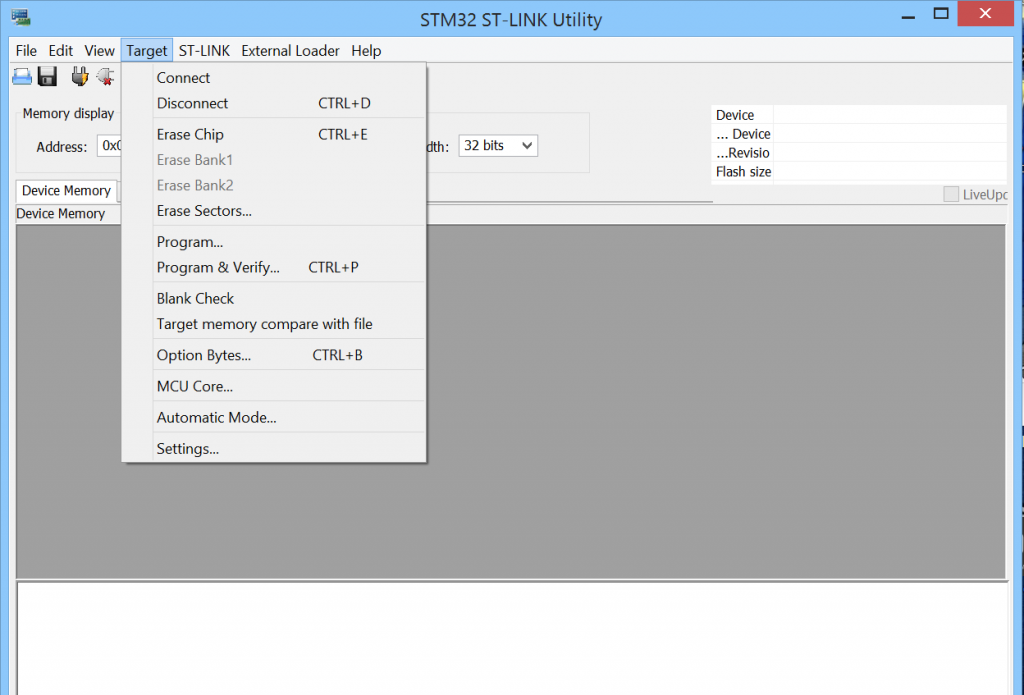Image resolution: width=1024 pixels, height=695 pixels.
Task: Maximize the ST-LINK Utility window
Action: [x=940, y=14]
